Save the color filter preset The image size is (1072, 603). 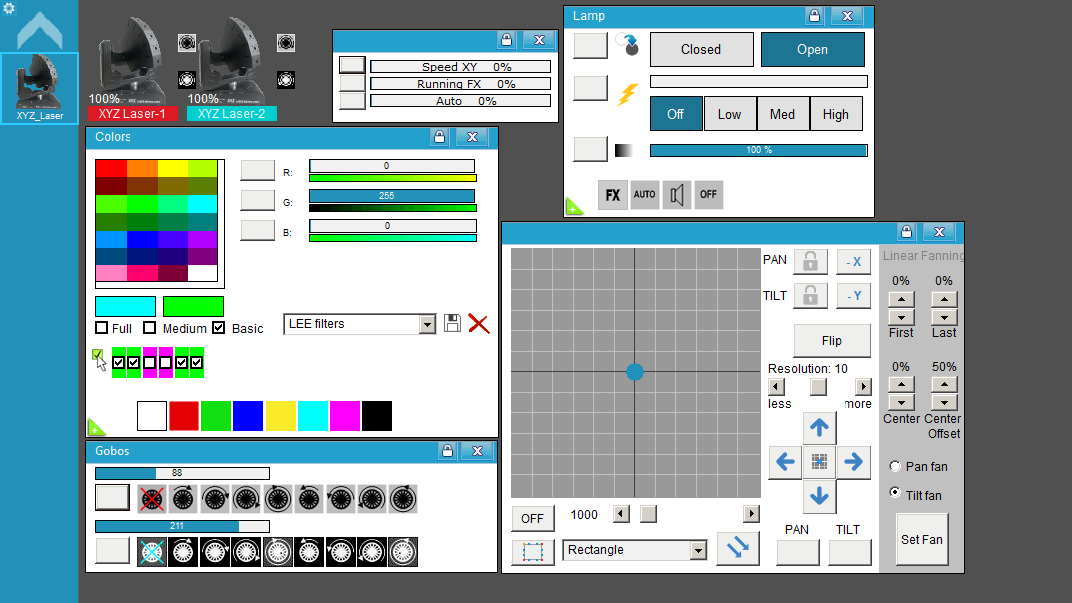452,323
